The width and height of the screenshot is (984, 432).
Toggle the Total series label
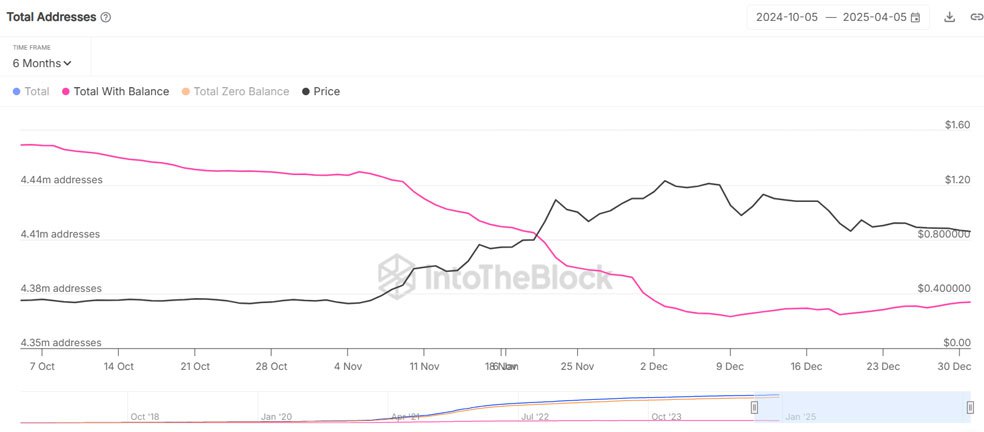coord(37,92)
